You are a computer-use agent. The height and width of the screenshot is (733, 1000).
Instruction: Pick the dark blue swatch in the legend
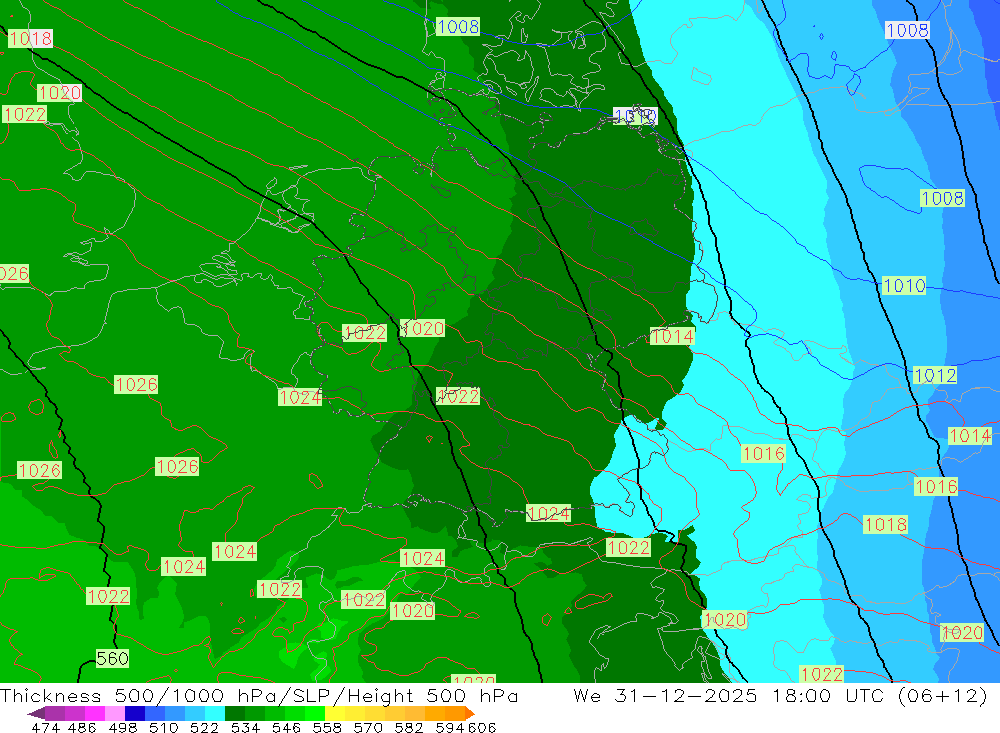[135, 713]
